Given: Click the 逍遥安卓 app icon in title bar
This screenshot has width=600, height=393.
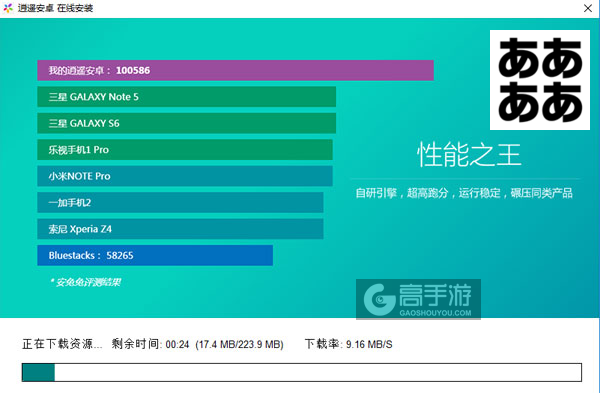Looking at the screenshot, I should [8, 8].
